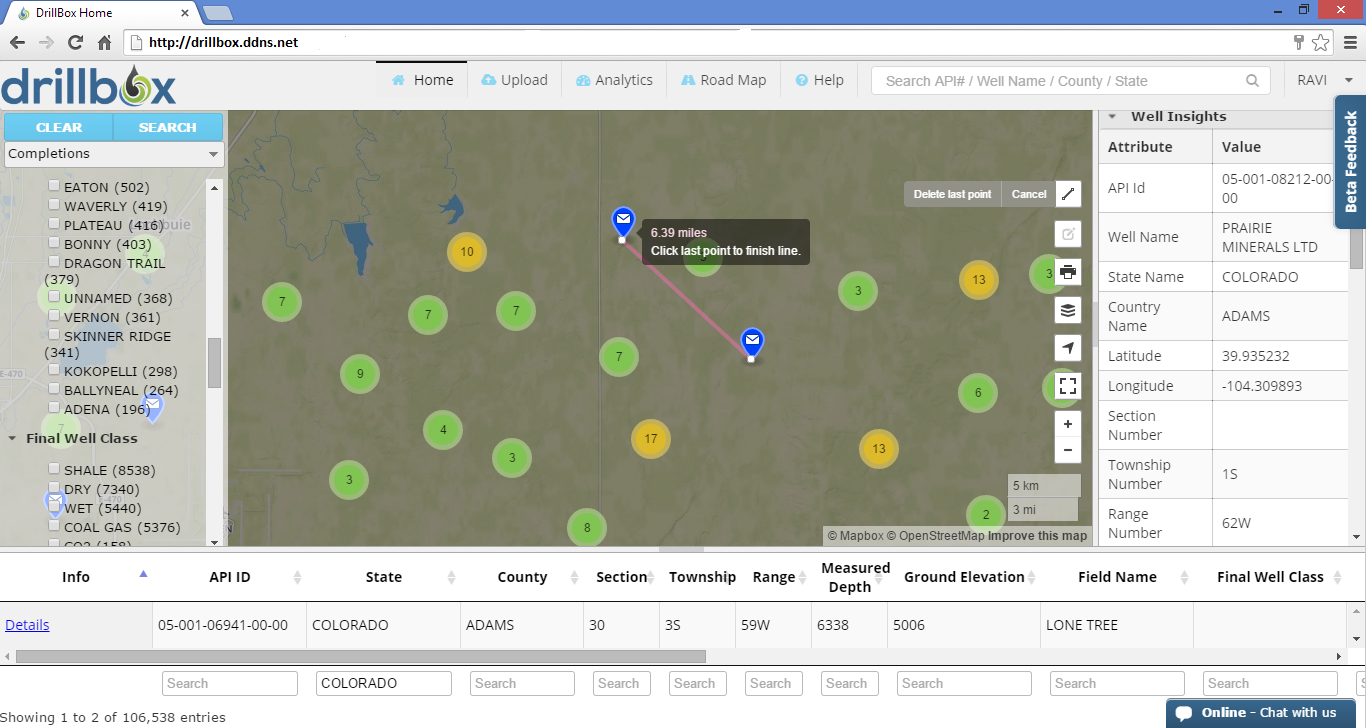Toggle fullscreen map view
The height and width of the screenshot is (728, 1366).
[x=1068, y=386]
